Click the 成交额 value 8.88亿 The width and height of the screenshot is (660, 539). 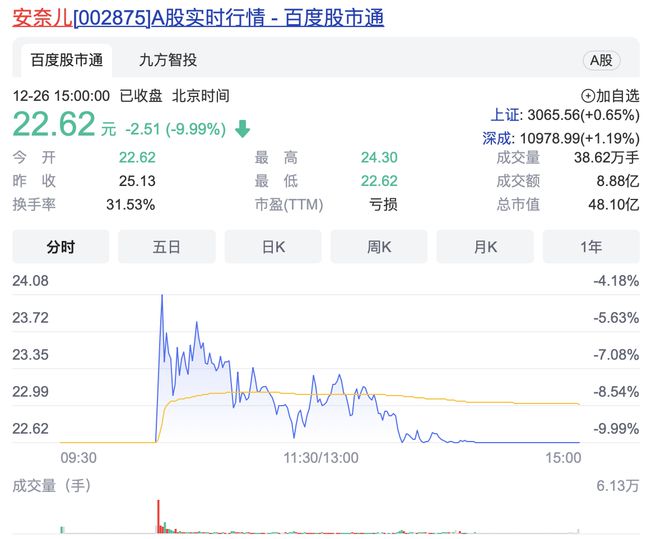(618, 181)
